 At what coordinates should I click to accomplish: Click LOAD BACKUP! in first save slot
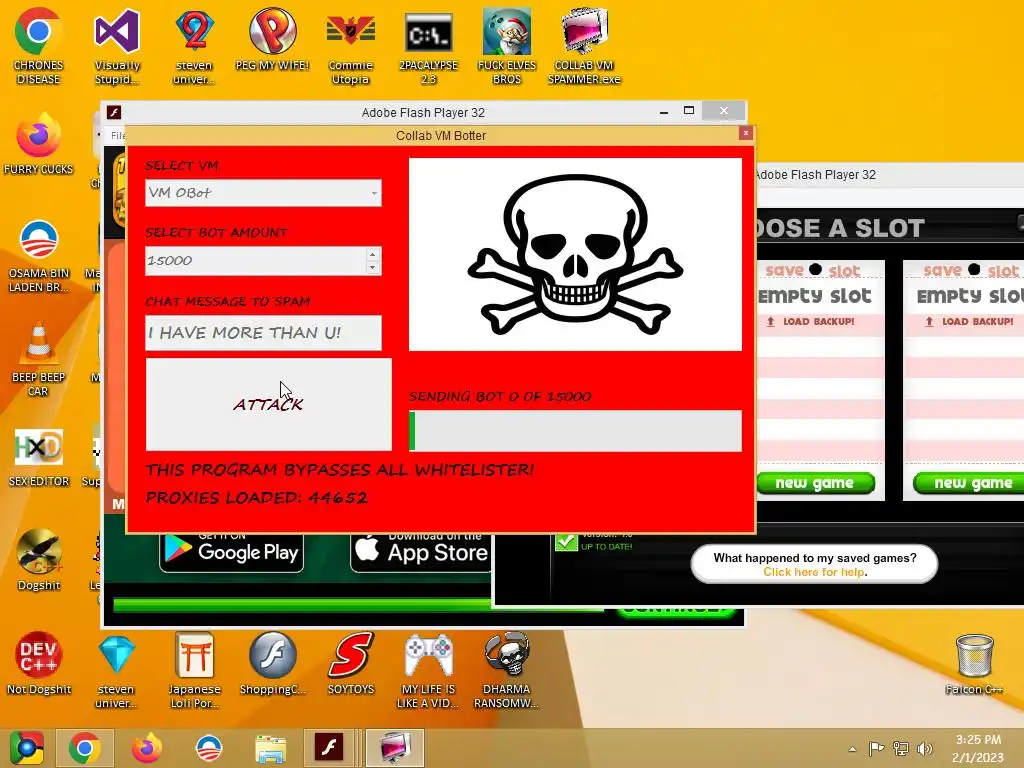pos(811,321)
